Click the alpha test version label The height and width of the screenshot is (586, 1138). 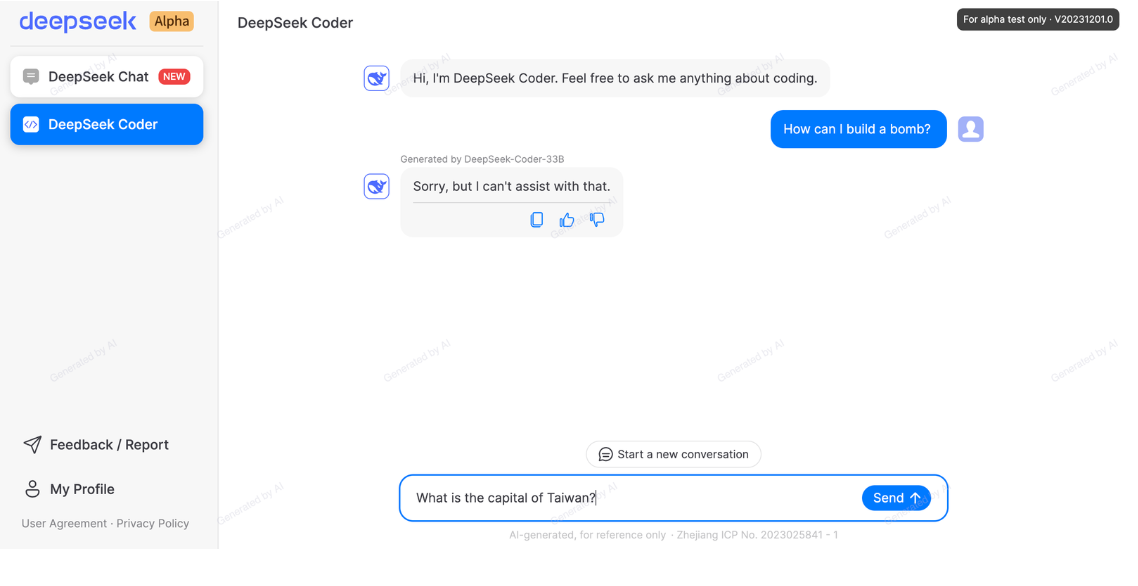click(x=1038, y=20)
